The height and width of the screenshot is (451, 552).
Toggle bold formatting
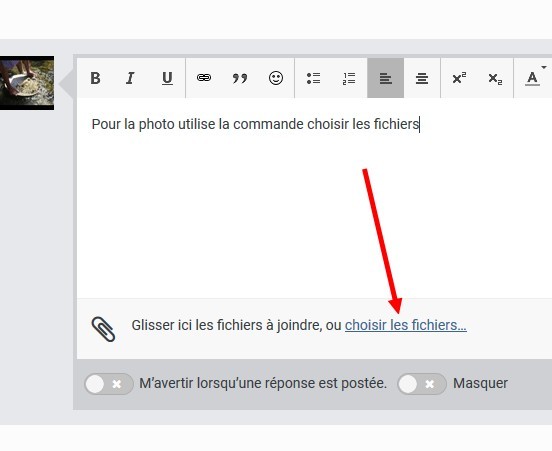click(x=95, y=78)
